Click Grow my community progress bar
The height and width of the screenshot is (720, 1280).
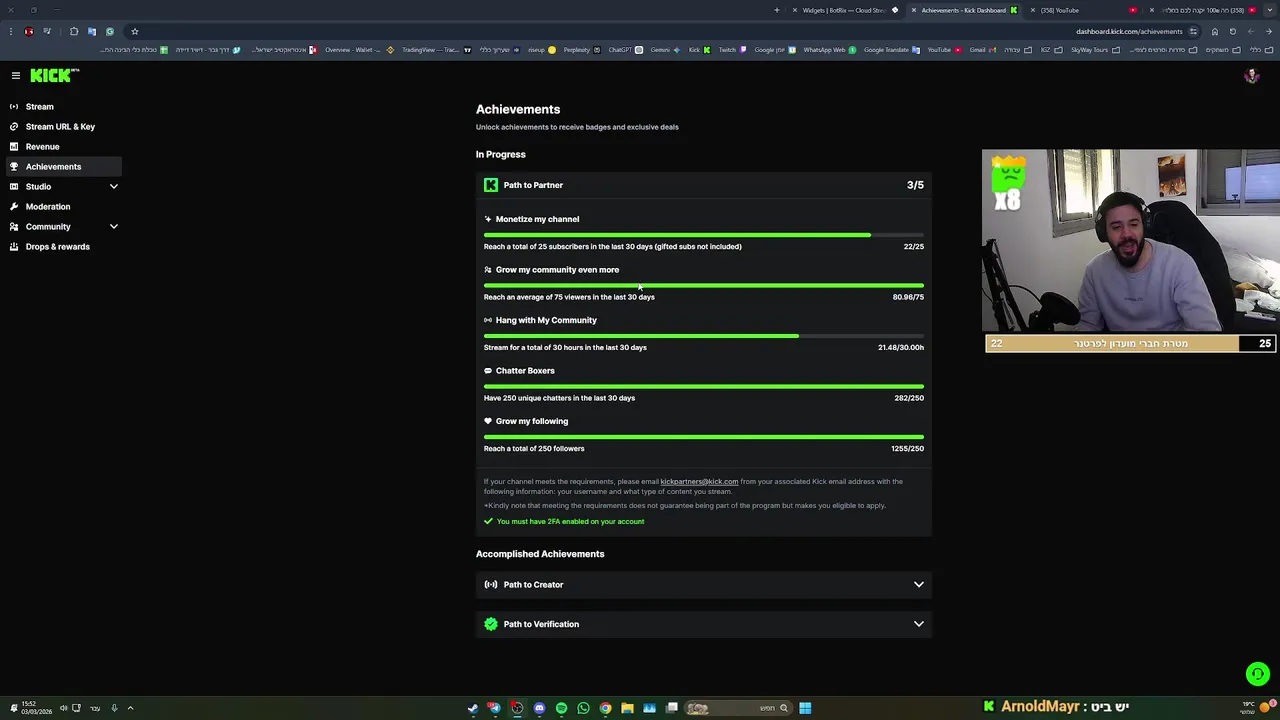pyautogui.click(x=704, y=285)
